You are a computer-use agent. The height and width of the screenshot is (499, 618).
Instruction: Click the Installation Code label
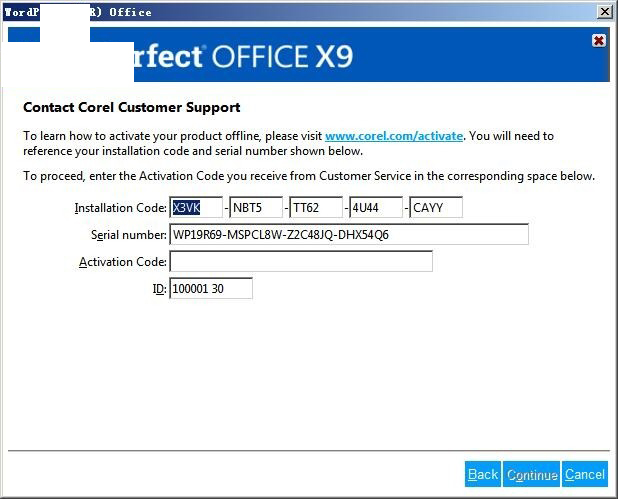point(121,208)
